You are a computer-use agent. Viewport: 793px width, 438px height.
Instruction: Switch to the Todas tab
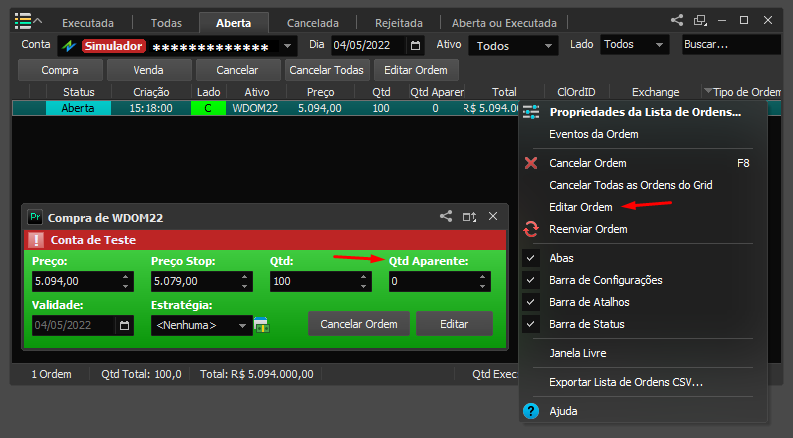166,23
